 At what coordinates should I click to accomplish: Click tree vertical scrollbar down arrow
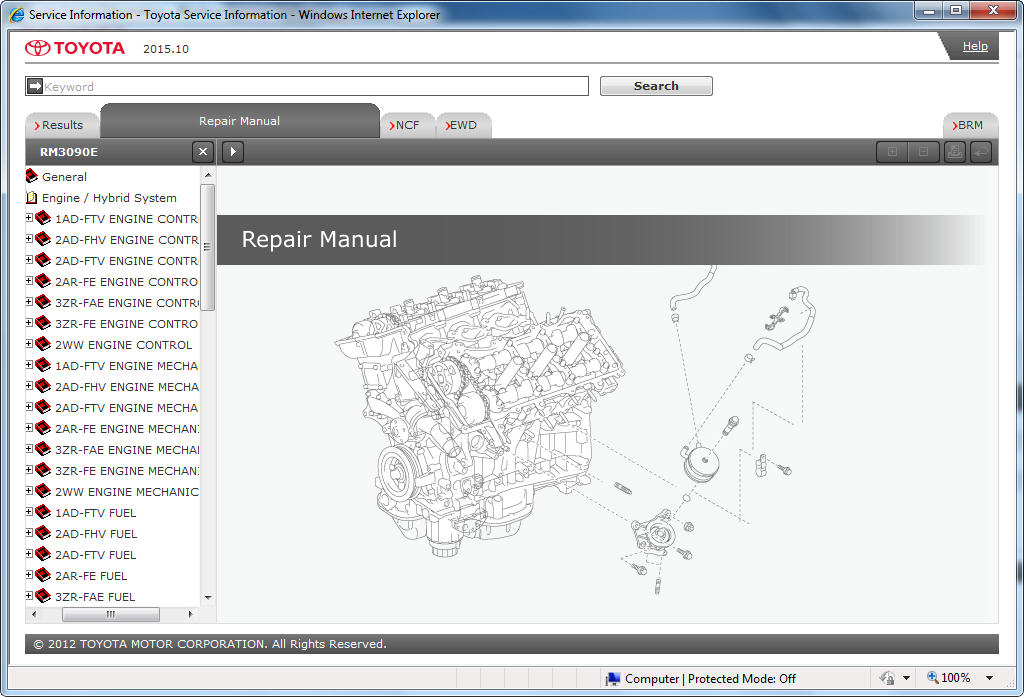pos(208,597)
